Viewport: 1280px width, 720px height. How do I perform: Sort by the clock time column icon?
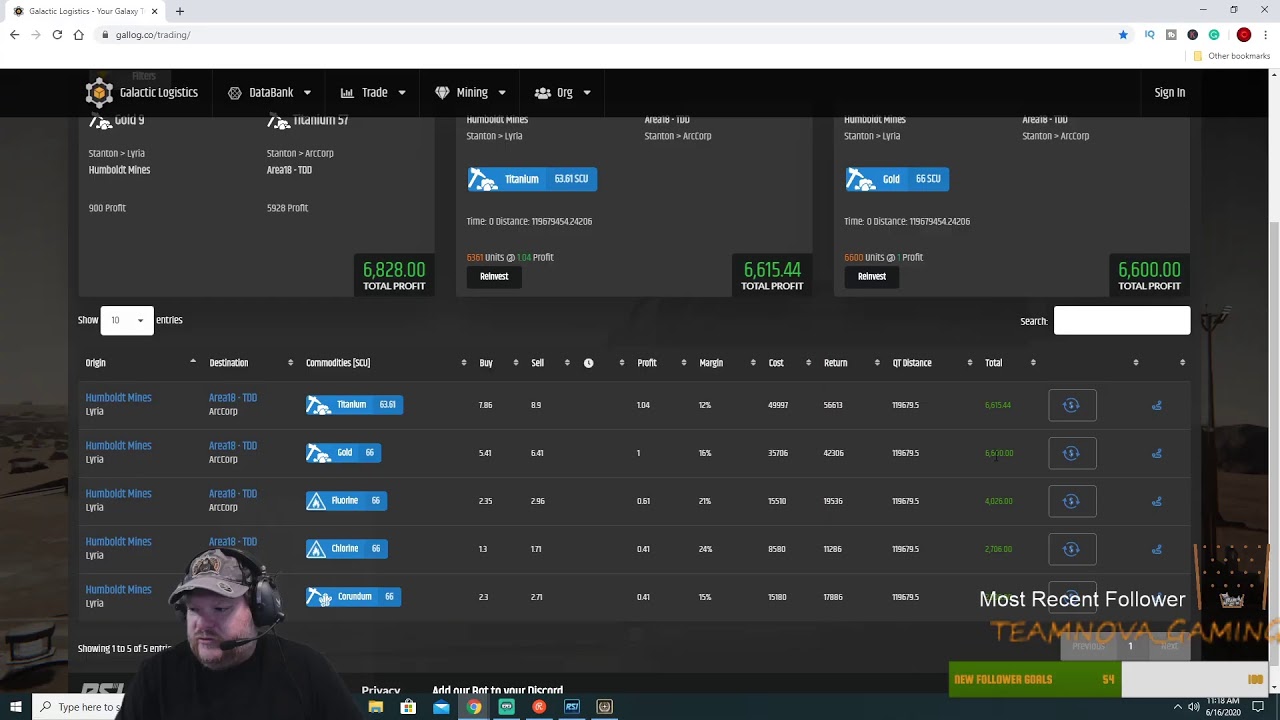588,363
